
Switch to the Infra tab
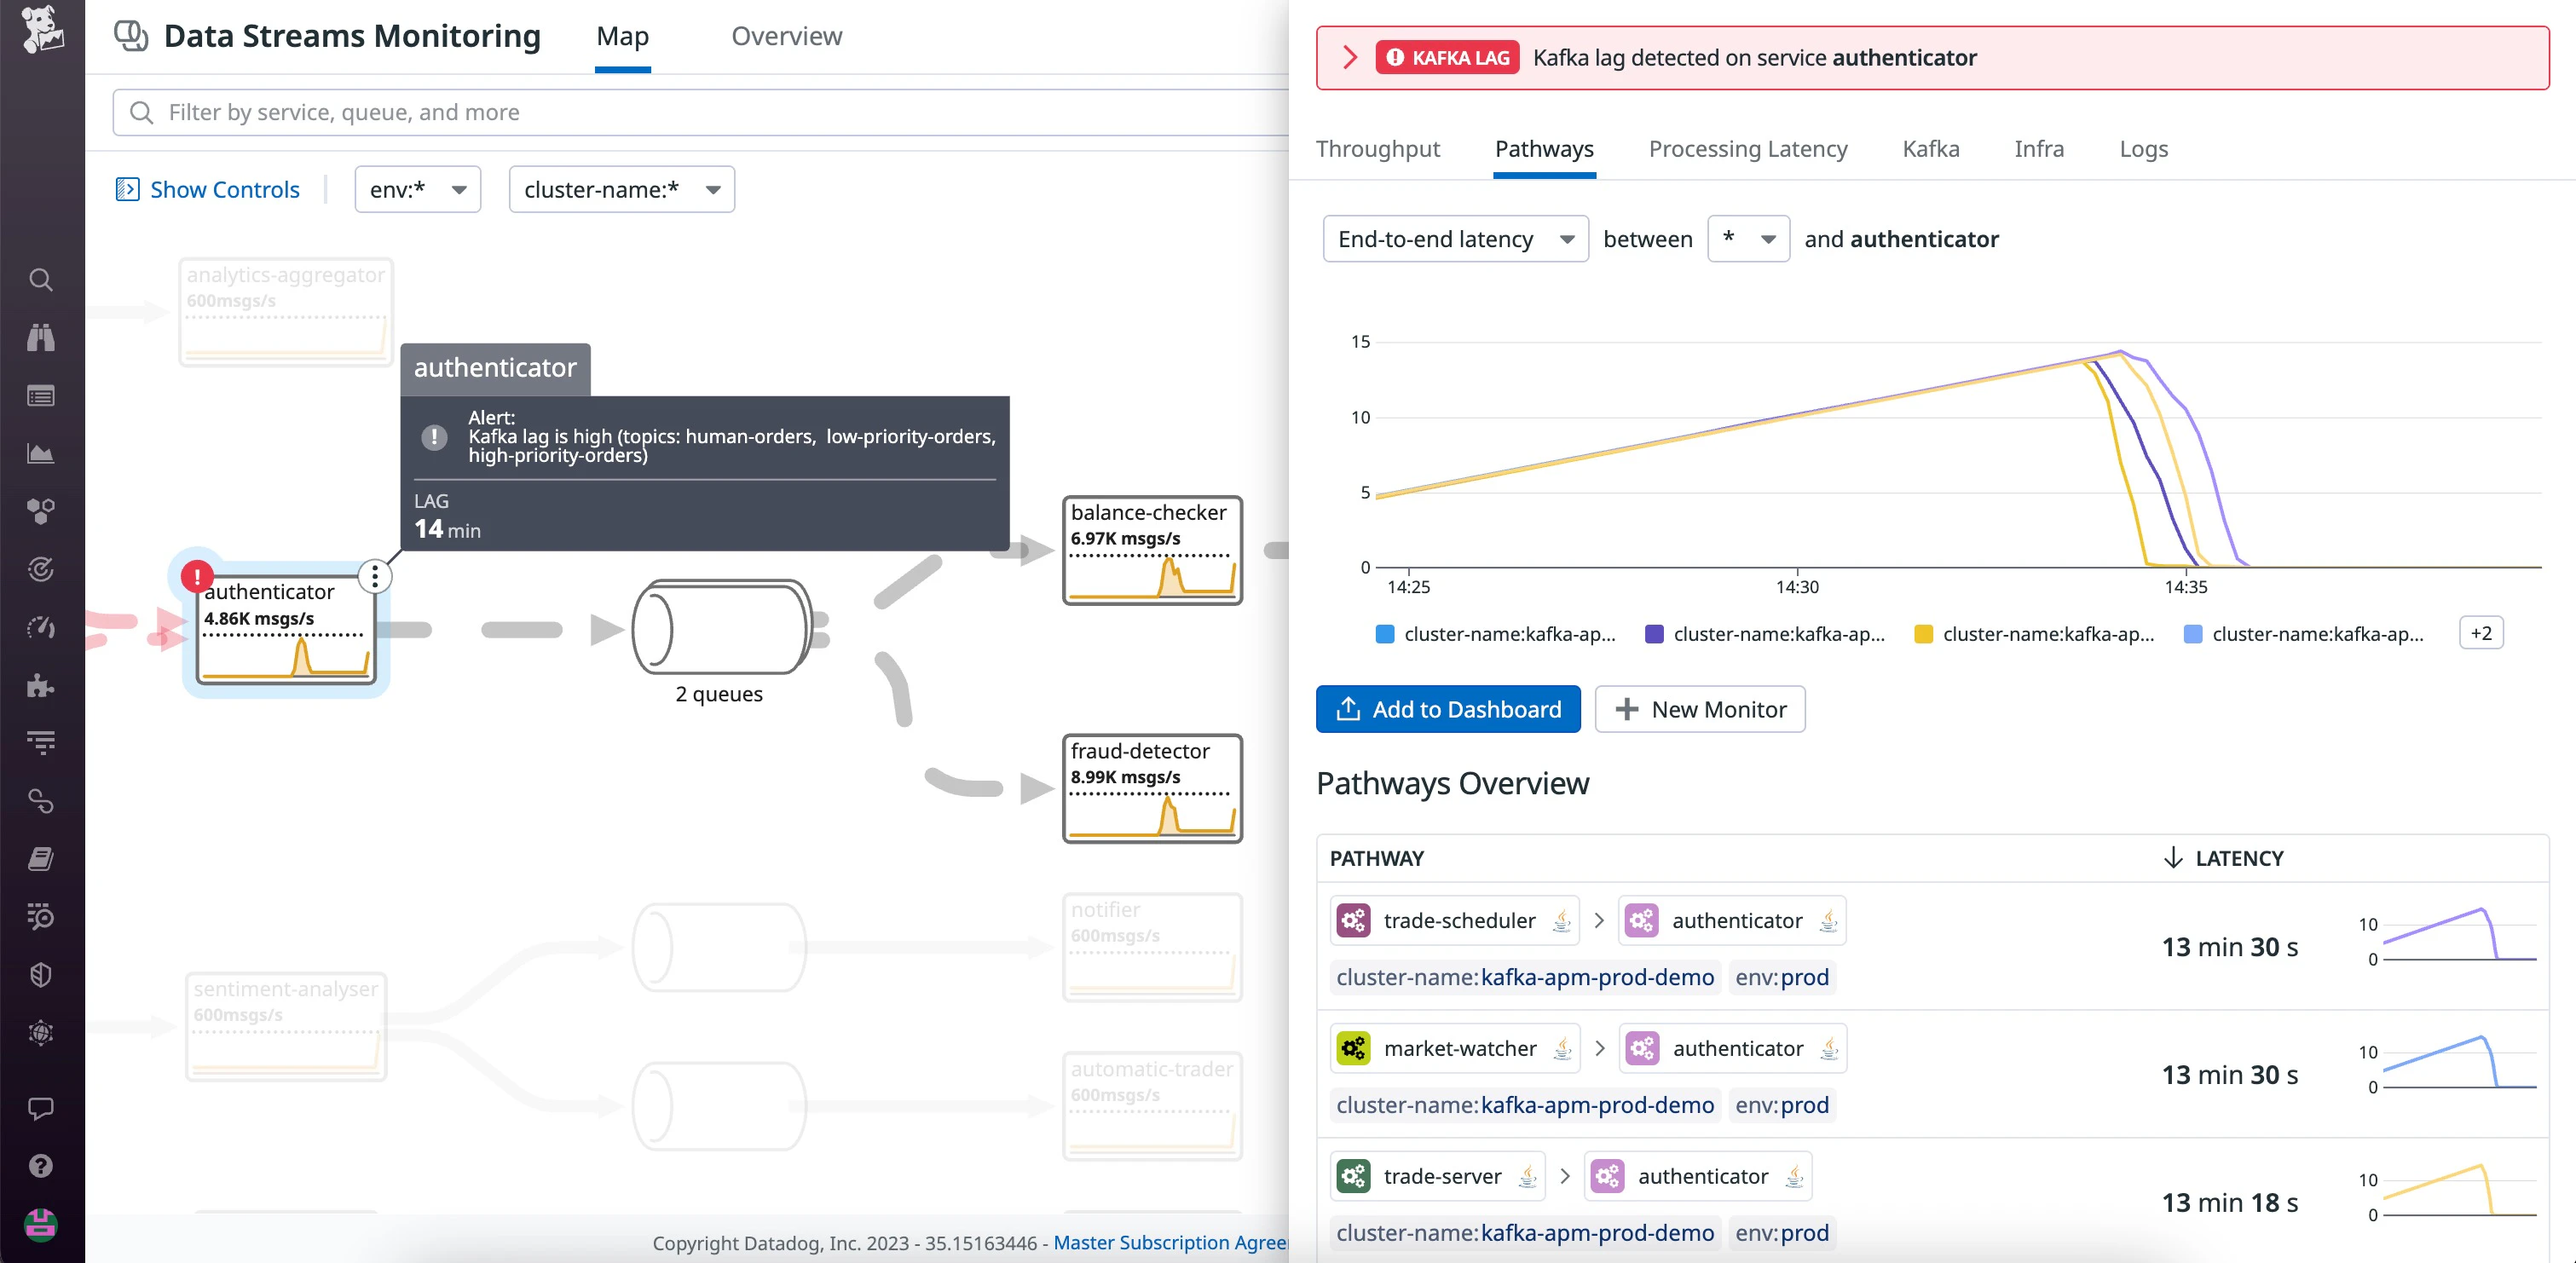2038,149
